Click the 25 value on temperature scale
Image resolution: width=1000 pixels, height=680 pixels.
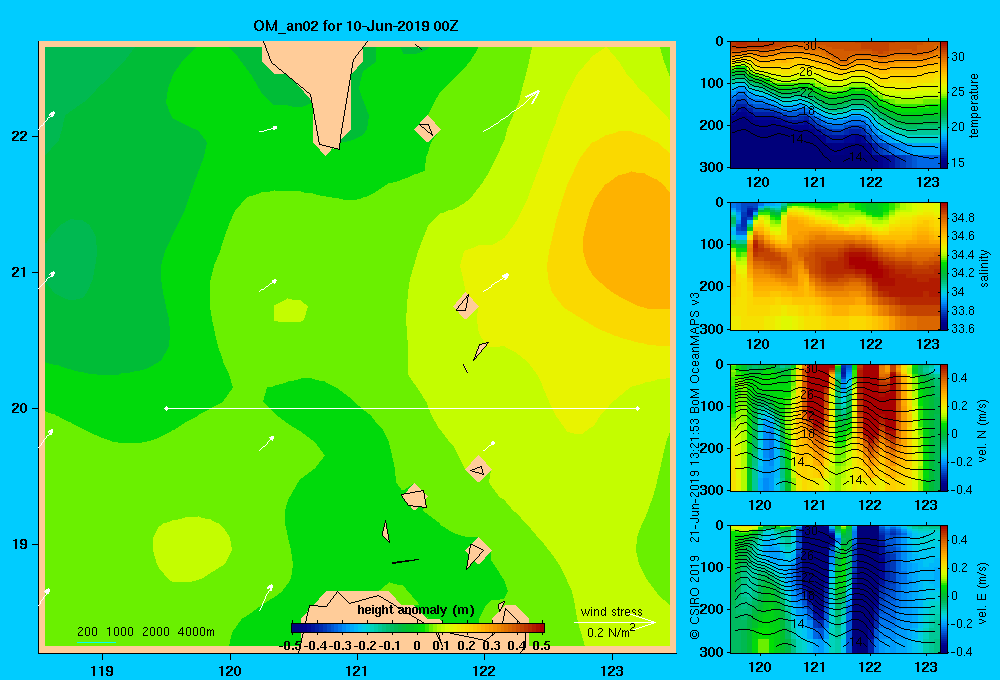click(x=958, y=92)
